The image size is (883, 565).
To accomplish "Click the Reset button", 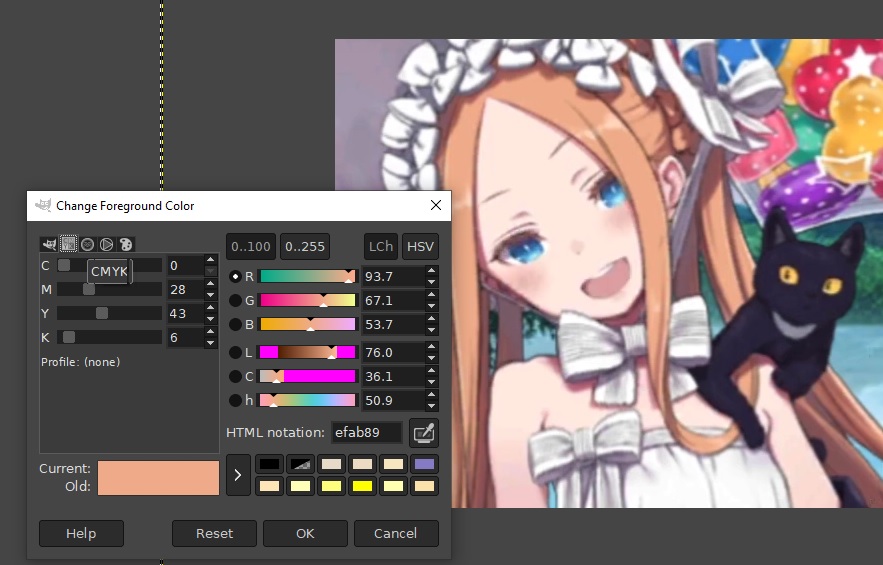I will (x=214, y=533).
